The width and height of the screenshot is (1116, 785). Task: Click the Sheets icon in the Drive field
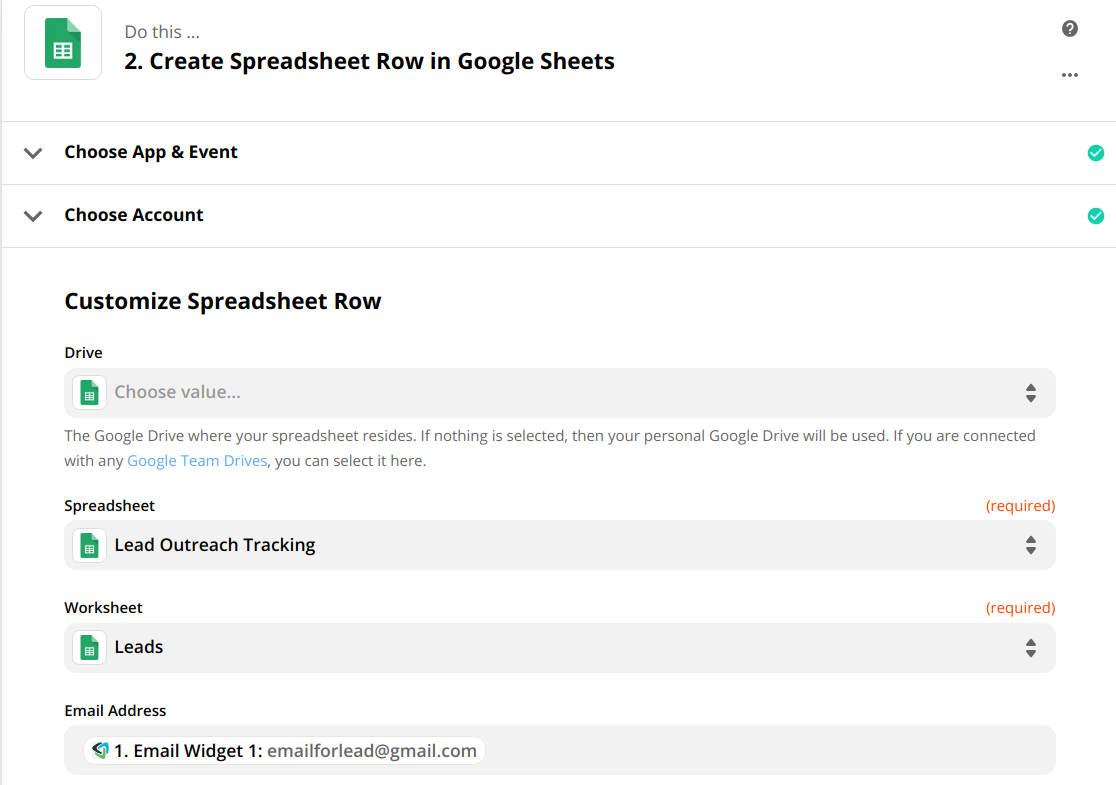coord(89,393)
